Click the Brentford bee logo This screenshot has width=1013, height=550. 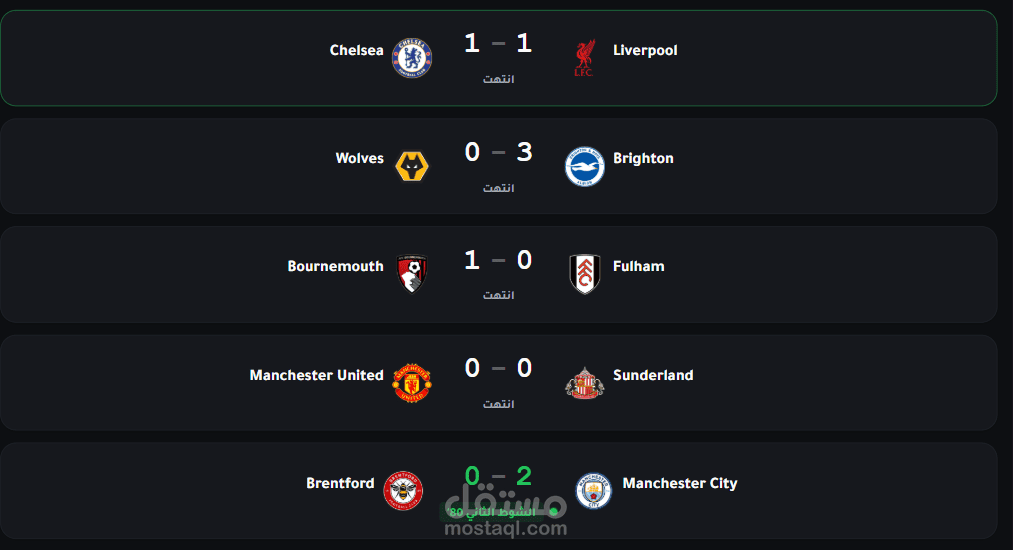(403, 491)
